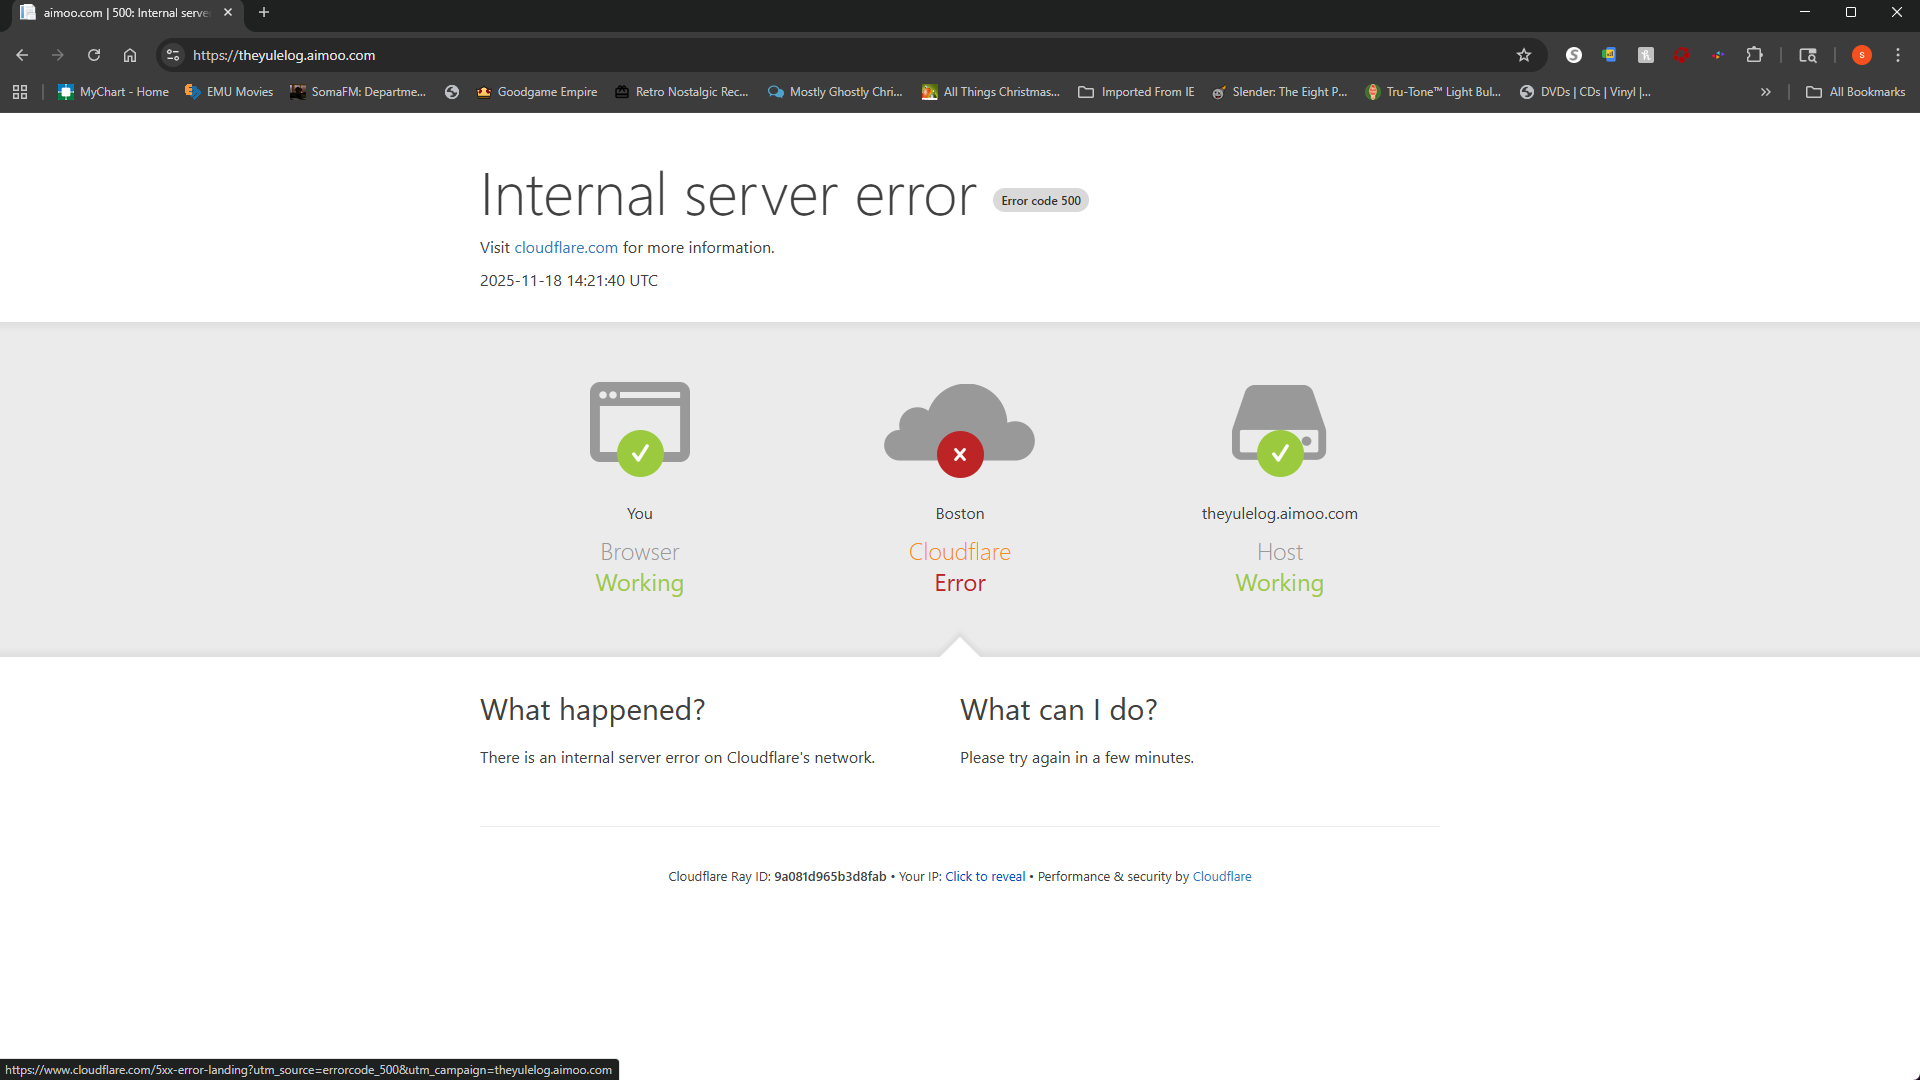
Task: Click the Cloudflare link in the footer
Action: pyautogui.click(x=1222, y=877)
